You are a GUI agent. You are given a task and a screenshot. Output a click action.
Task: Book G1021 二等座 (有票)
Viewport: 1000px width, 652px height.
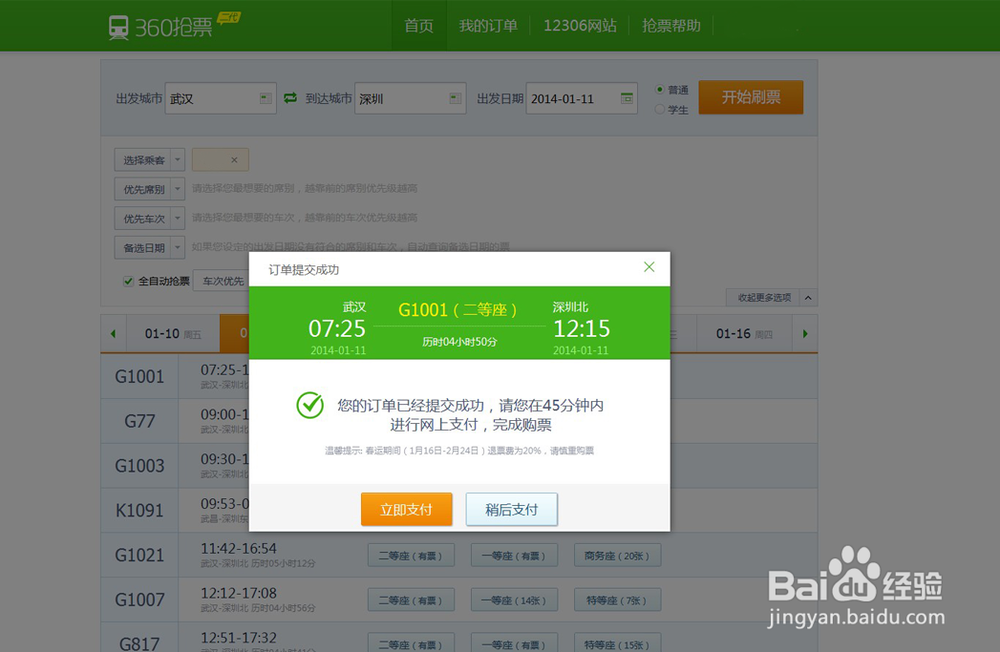(x=412, y=556)
